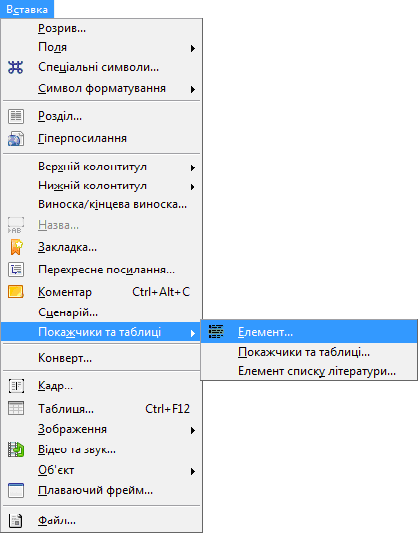
Task: Click the yellow Коментар comment icon
Action: pos(16,292)
